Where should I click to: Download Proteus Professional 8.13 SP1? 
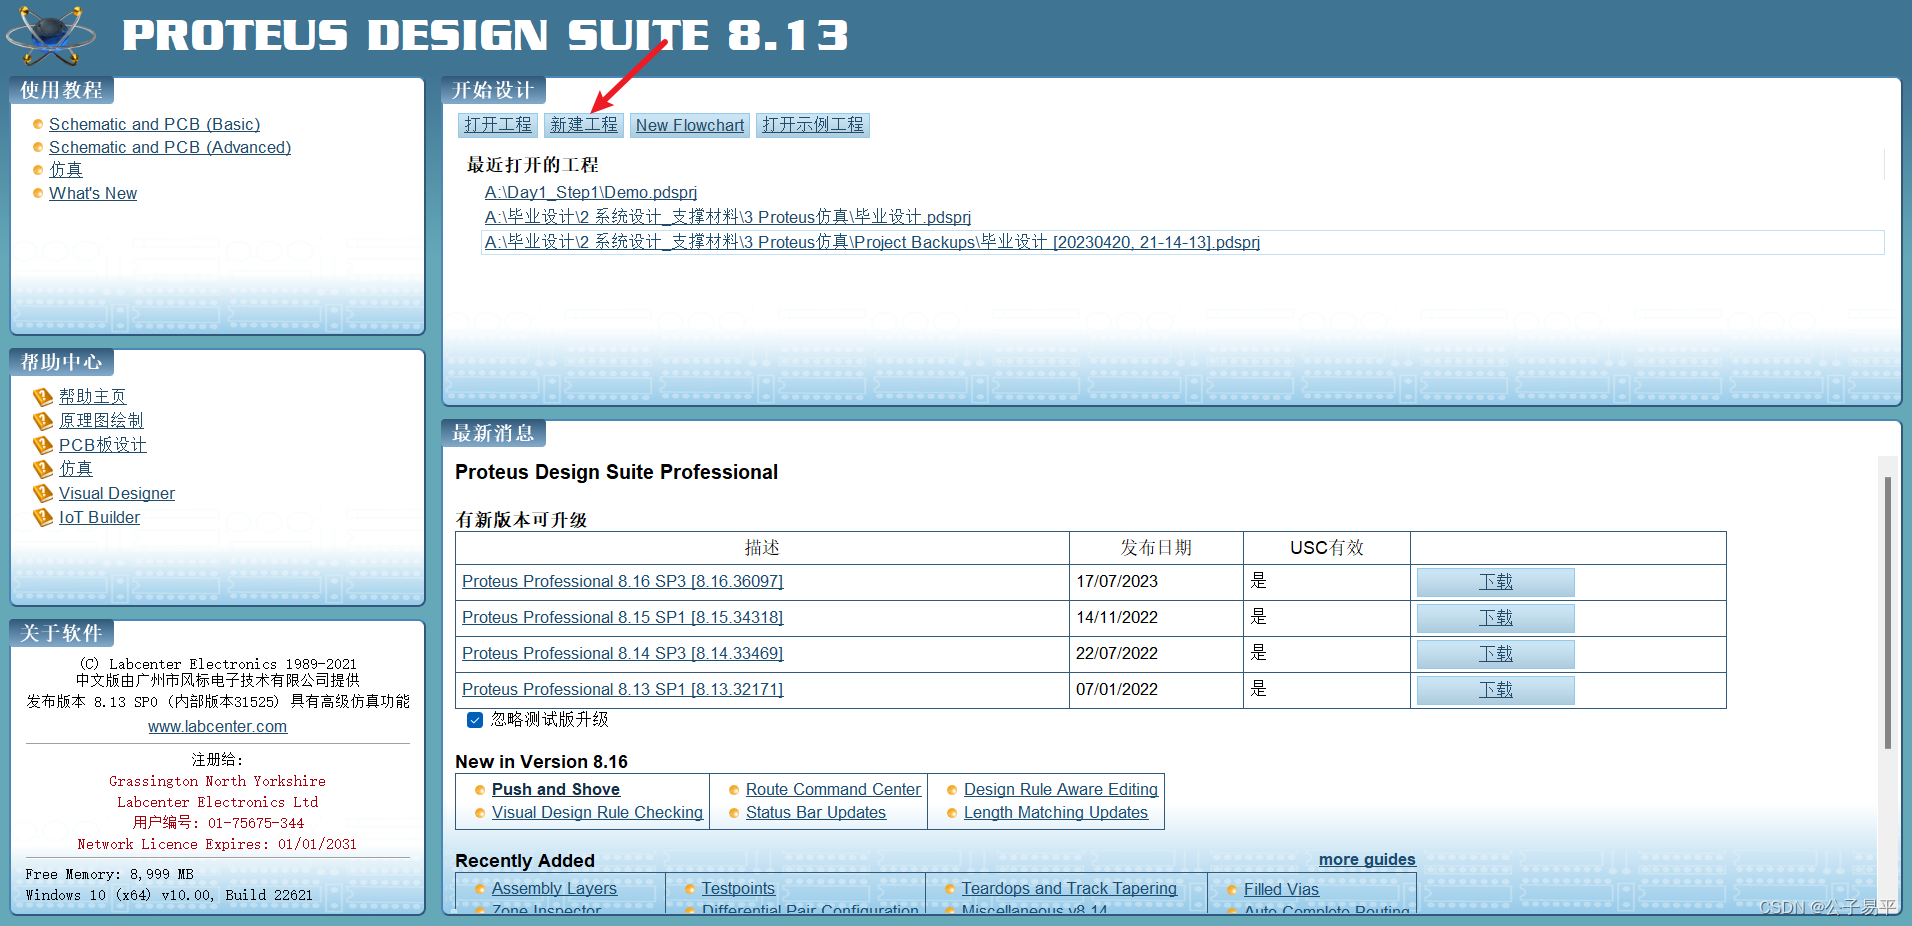[1496, 690]
